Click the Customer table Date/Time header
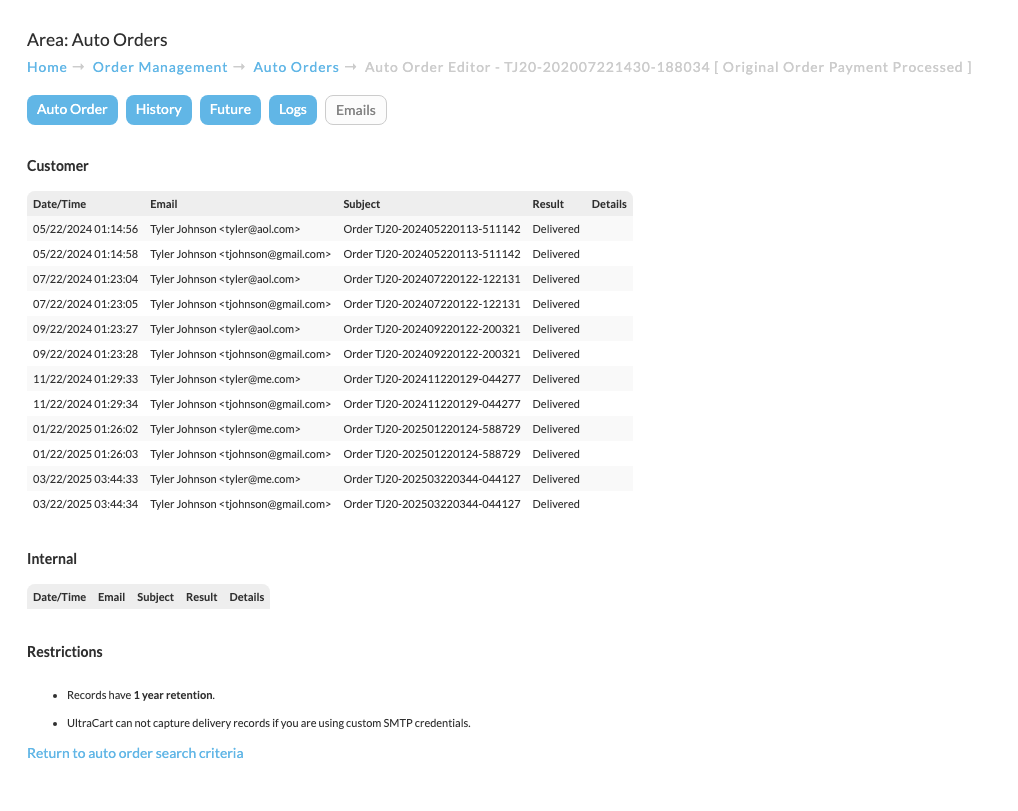 [x=59, y=204]
